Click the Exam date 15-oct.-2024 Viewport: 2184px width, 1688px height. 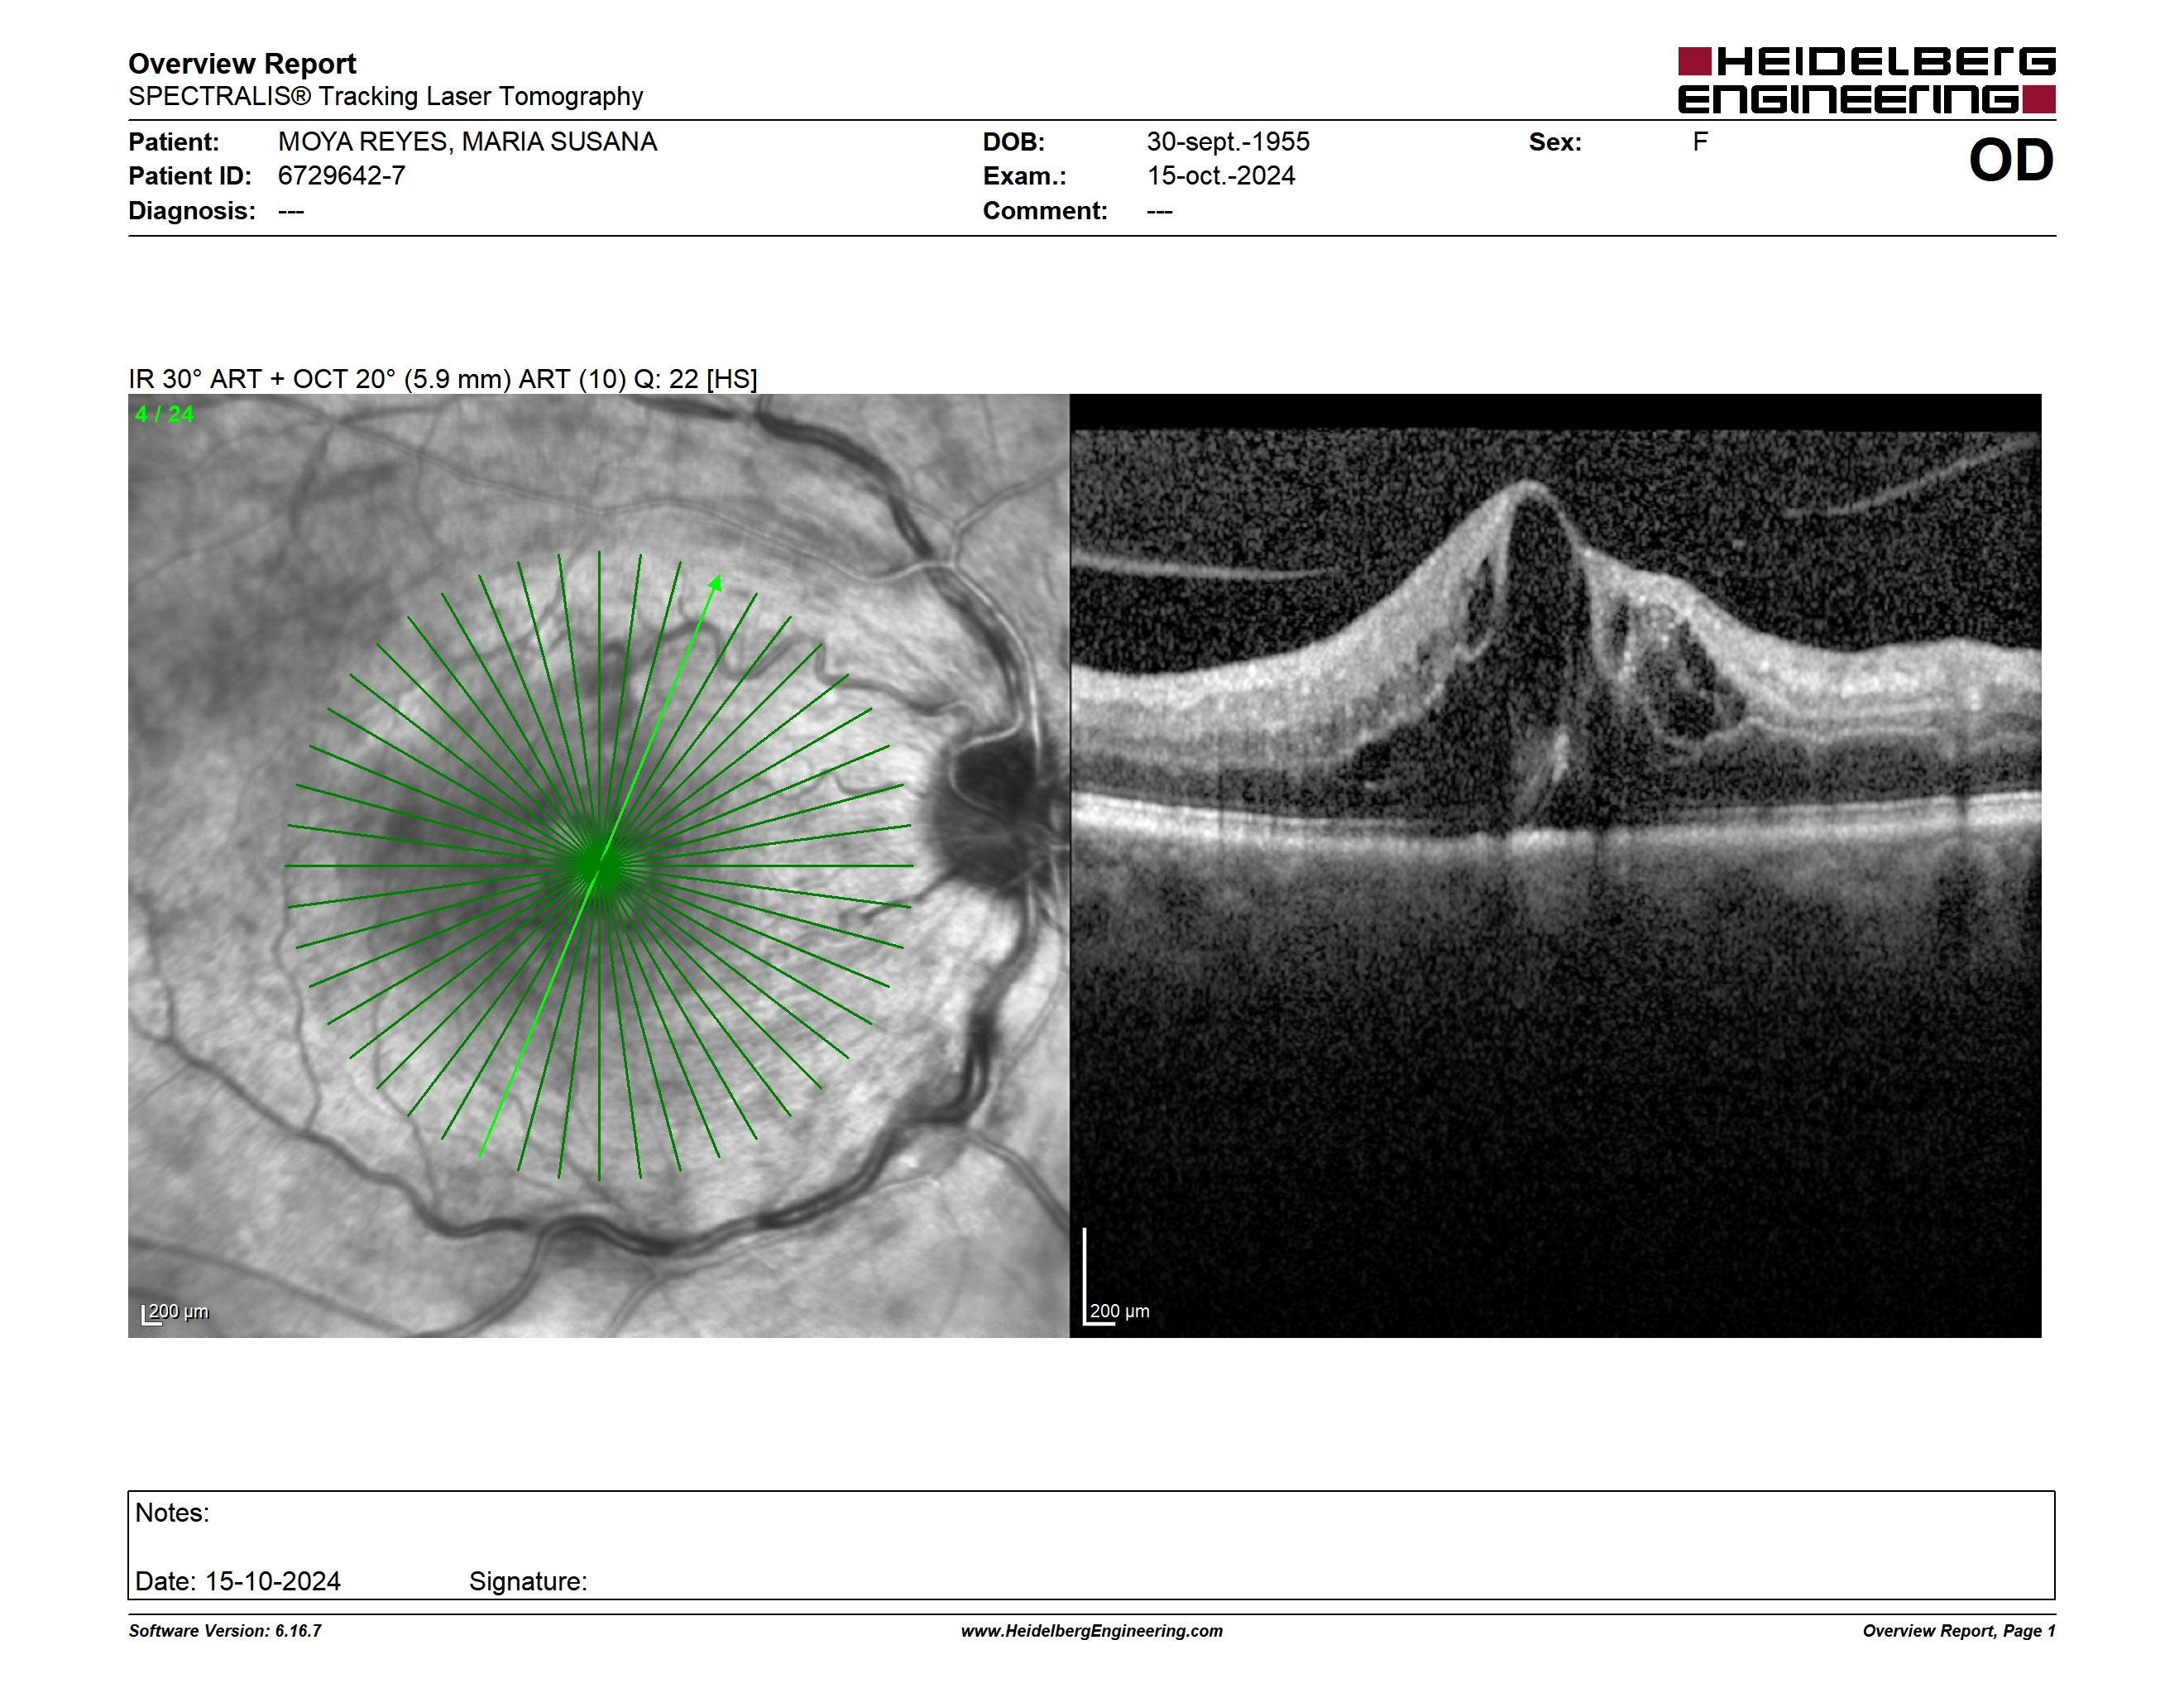pyautogui.click(x=1221, y=176)
